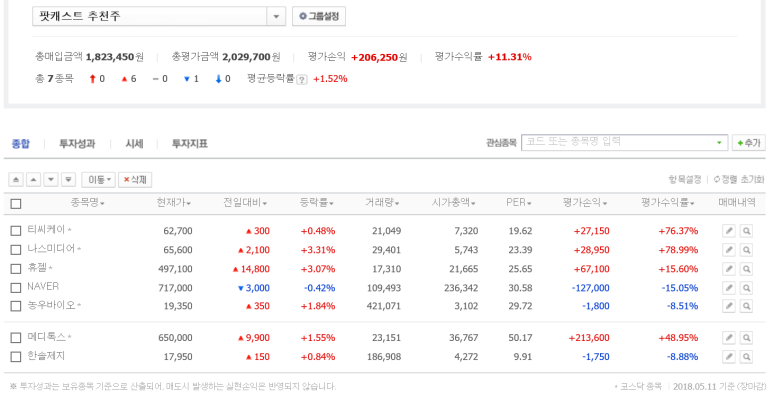This screenshot has width=773, height=396.
Task: Open the 한솔제지 stock link
Action: (46, 356)
